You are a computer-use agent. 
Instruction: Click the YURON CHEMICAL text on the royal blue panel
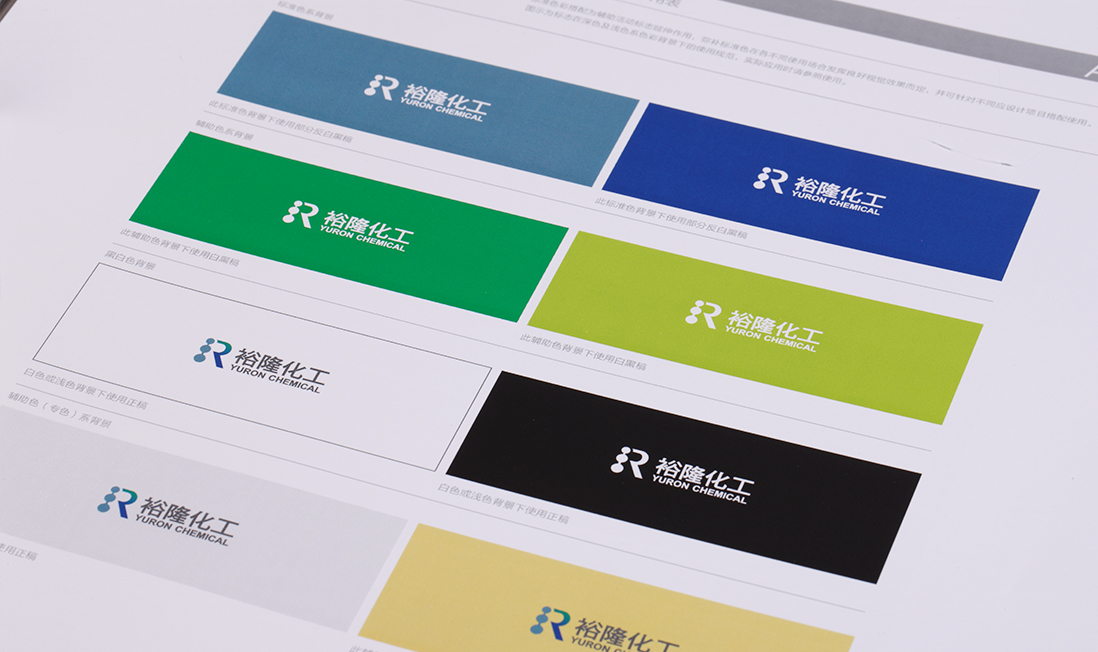click(x=836, y=204)
